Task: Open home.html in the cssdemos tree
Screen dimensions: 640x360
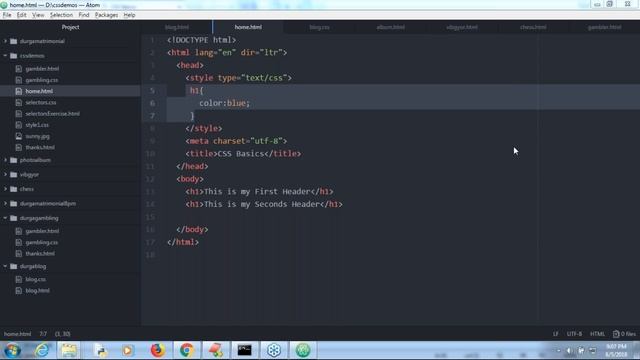Action: point(39,91)
